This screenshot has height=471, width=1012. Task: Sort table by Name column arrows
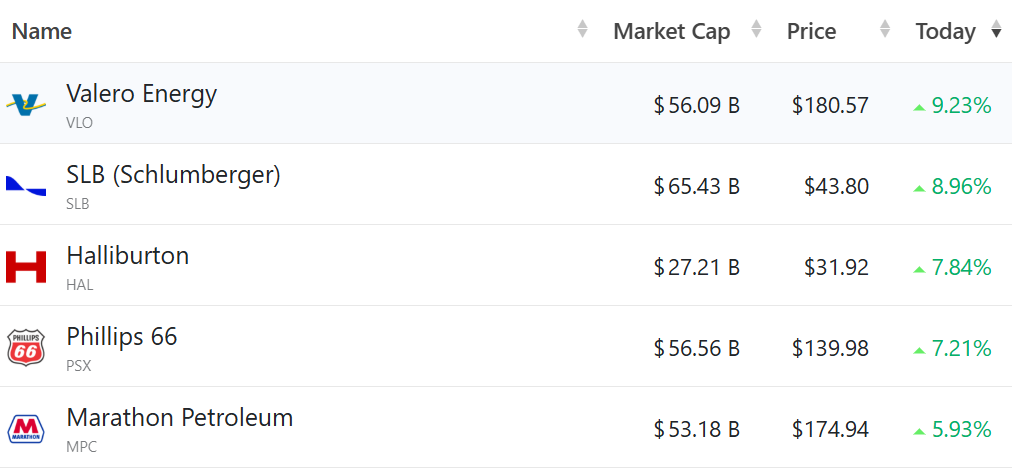coord(582,31)
